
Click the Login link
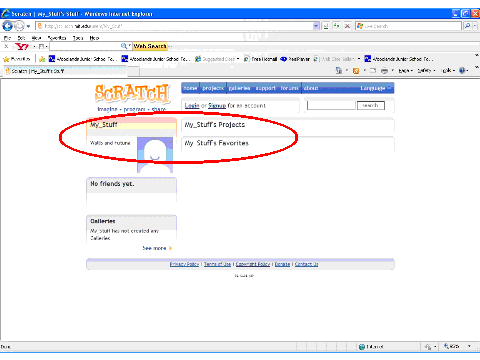(x=192, y=106)
